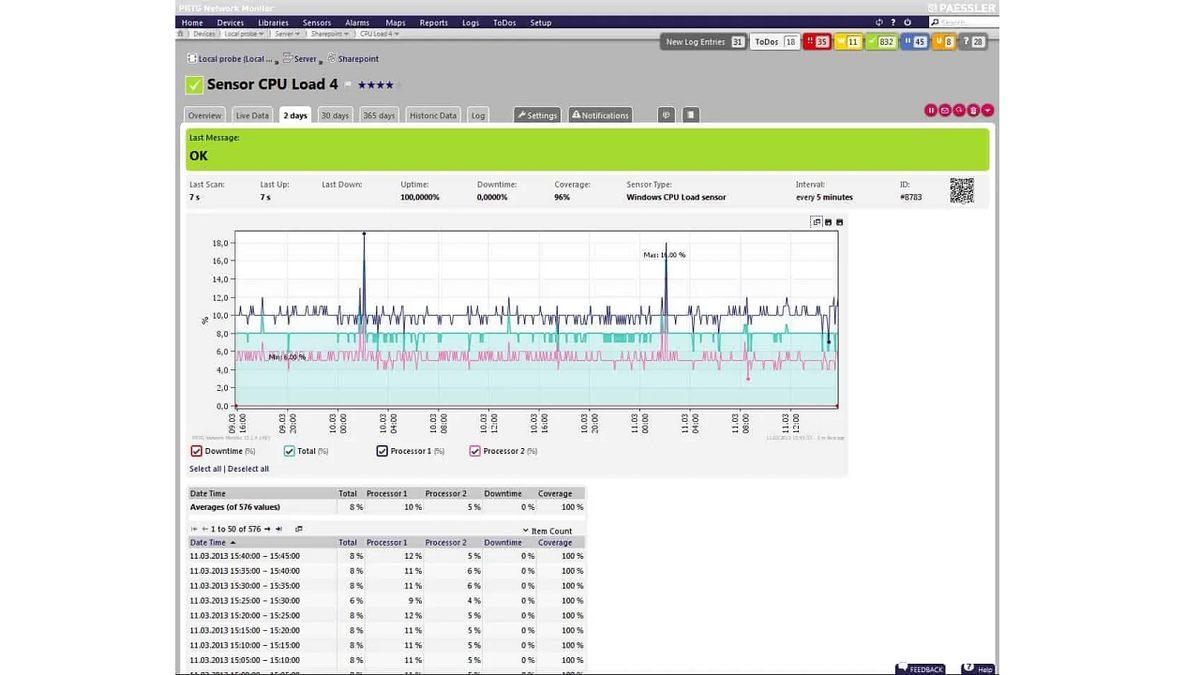Image resolution: width=1200 pixels, height=675 pixels.
Task: Switch to the 30 days tab
Action: (334, 115)
